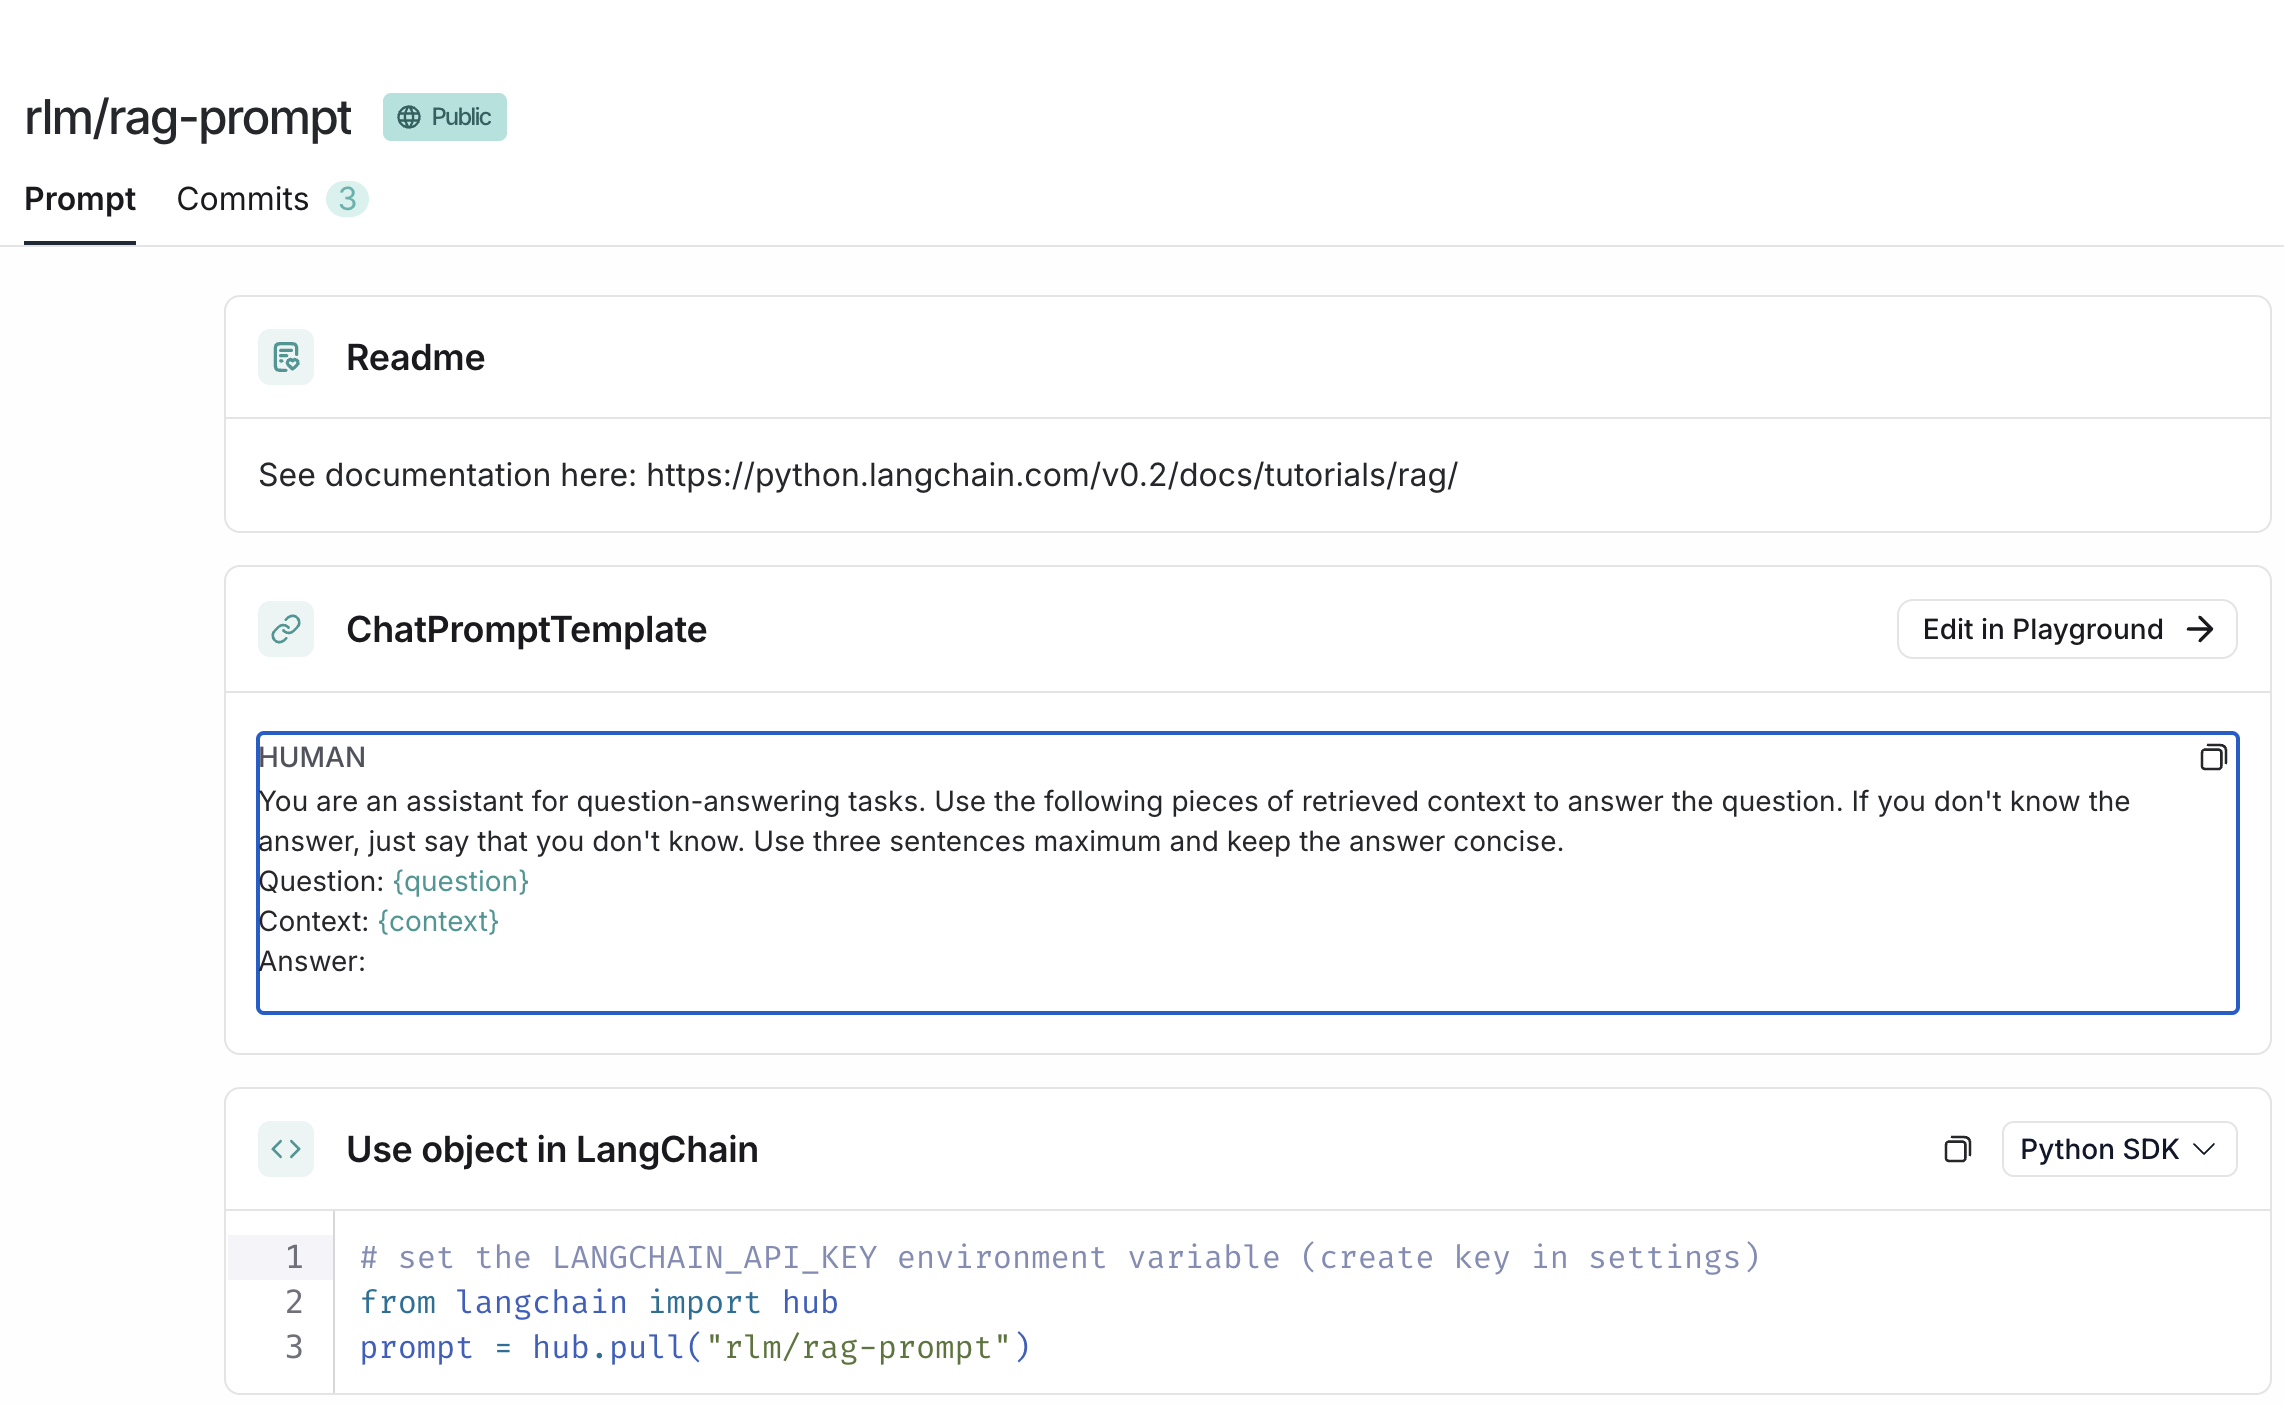Click code line number 1
The width and height of the screenshot is (2284, 1406).
[x=294, y=1257]
